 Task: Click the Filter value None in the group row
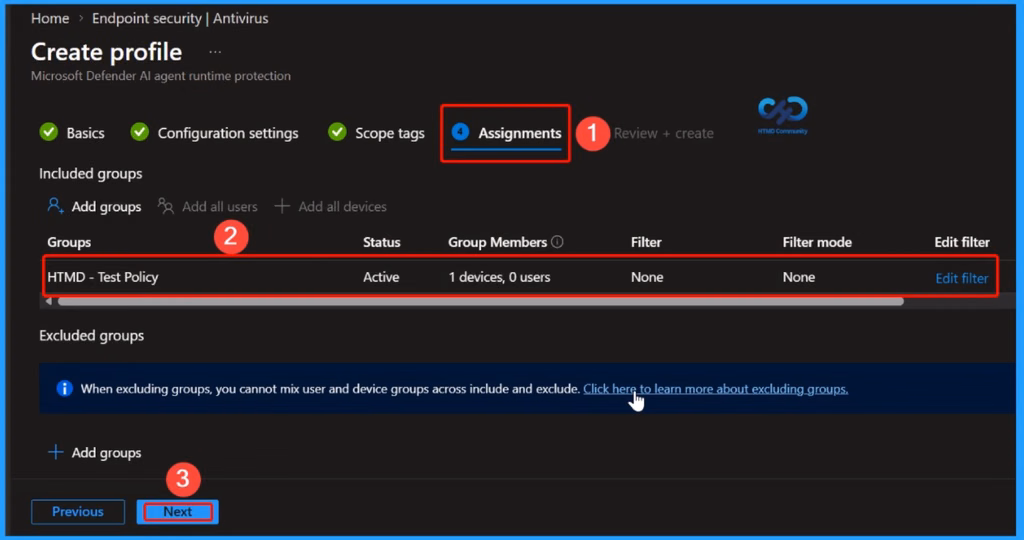point(647,277)
